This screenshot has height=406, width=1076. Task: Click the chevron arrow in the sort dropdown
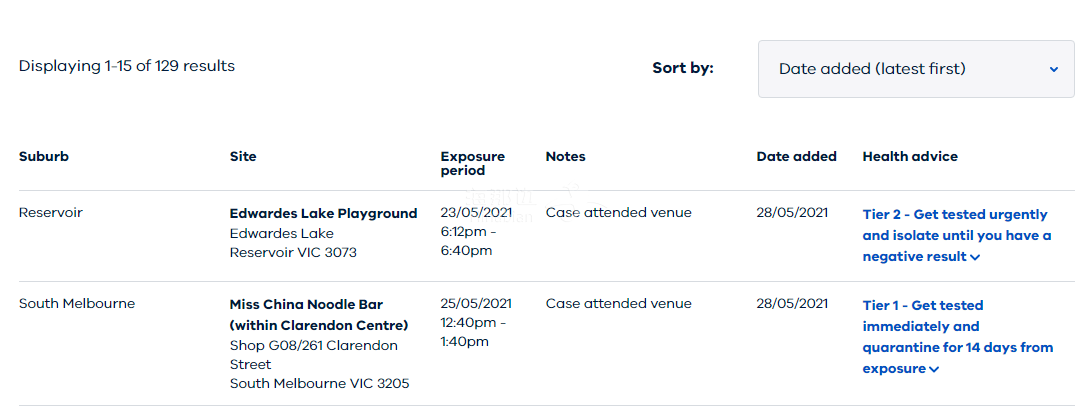click(1054, 69)
